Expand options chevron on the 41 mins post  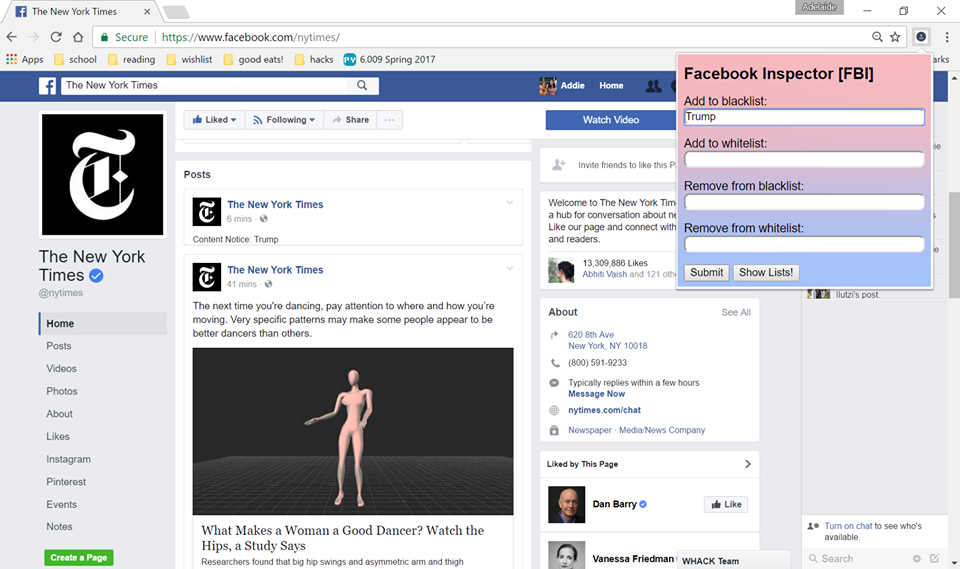(x=509, y=268)
